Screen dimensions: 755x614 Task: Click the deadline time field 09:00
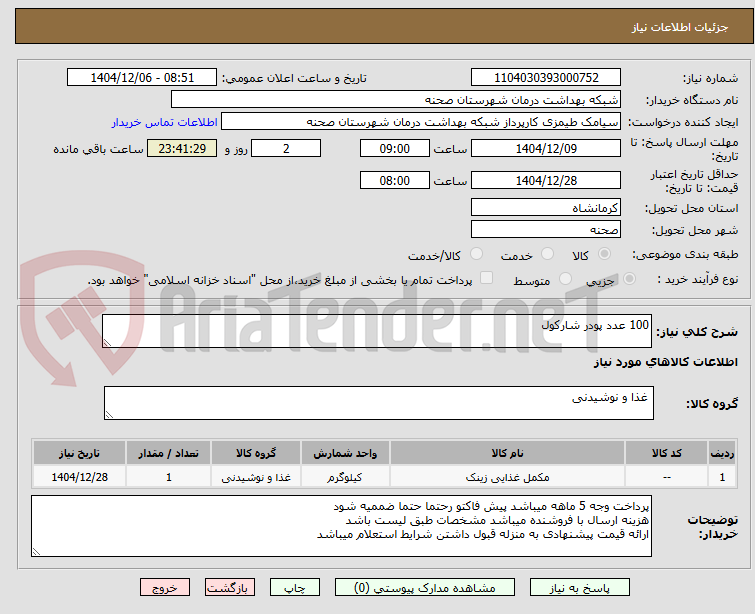[395, 148]
